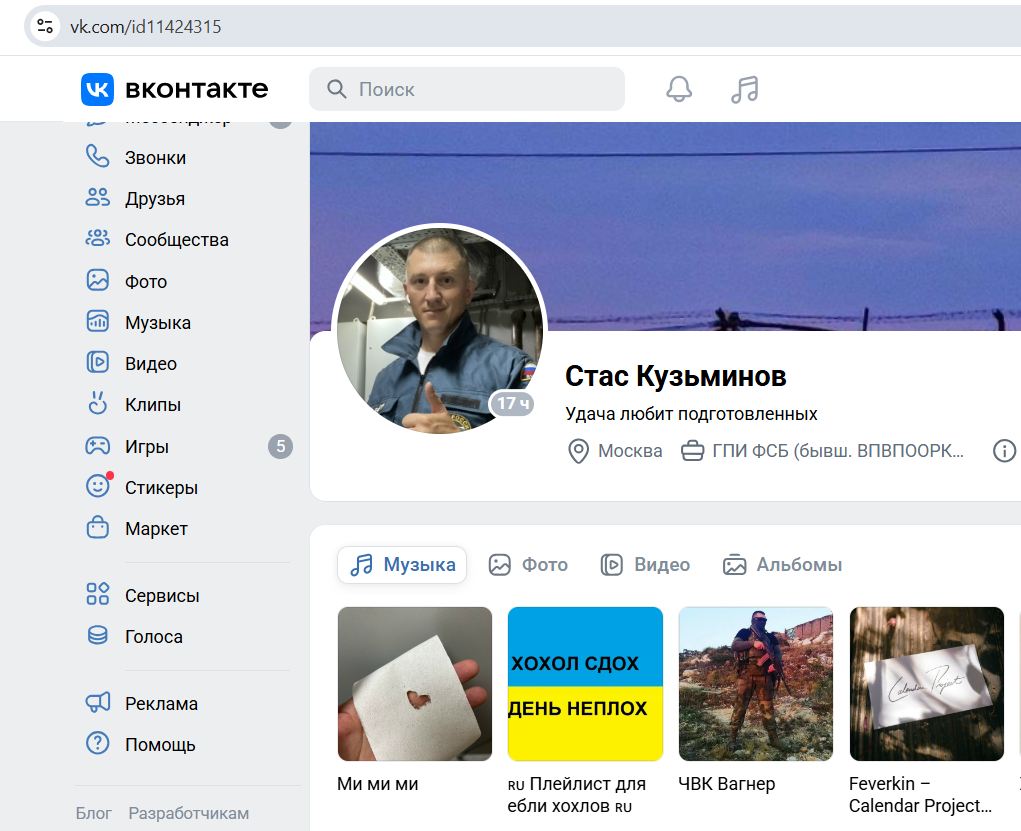
Task: Open Звонки from the sidebar
Action: [x=154, y=157]
